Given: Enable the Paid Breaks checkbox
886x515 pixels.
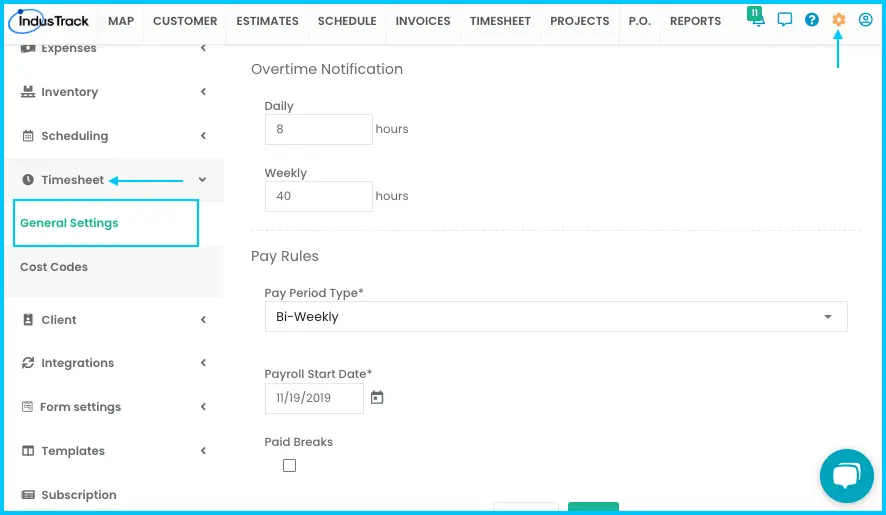Looking at the screenshot, I should (289, 465).
